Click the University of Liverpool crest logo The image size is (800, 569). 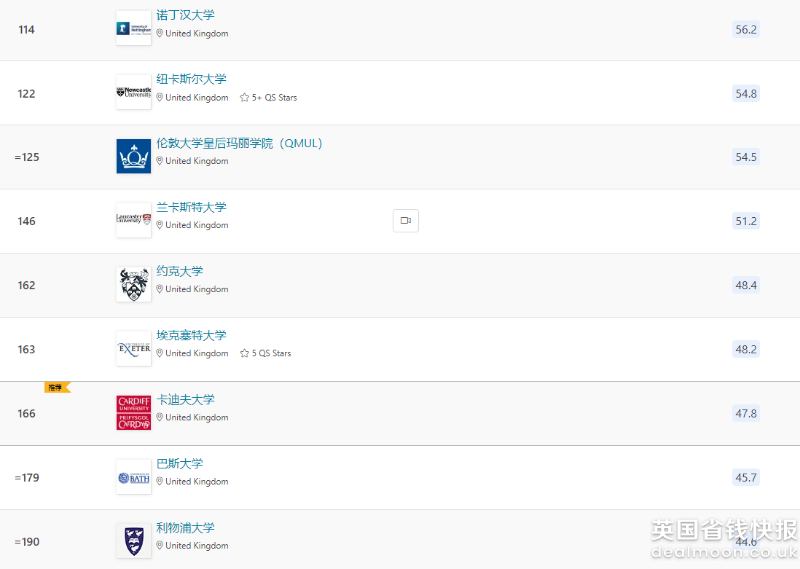tap(134, 541)
